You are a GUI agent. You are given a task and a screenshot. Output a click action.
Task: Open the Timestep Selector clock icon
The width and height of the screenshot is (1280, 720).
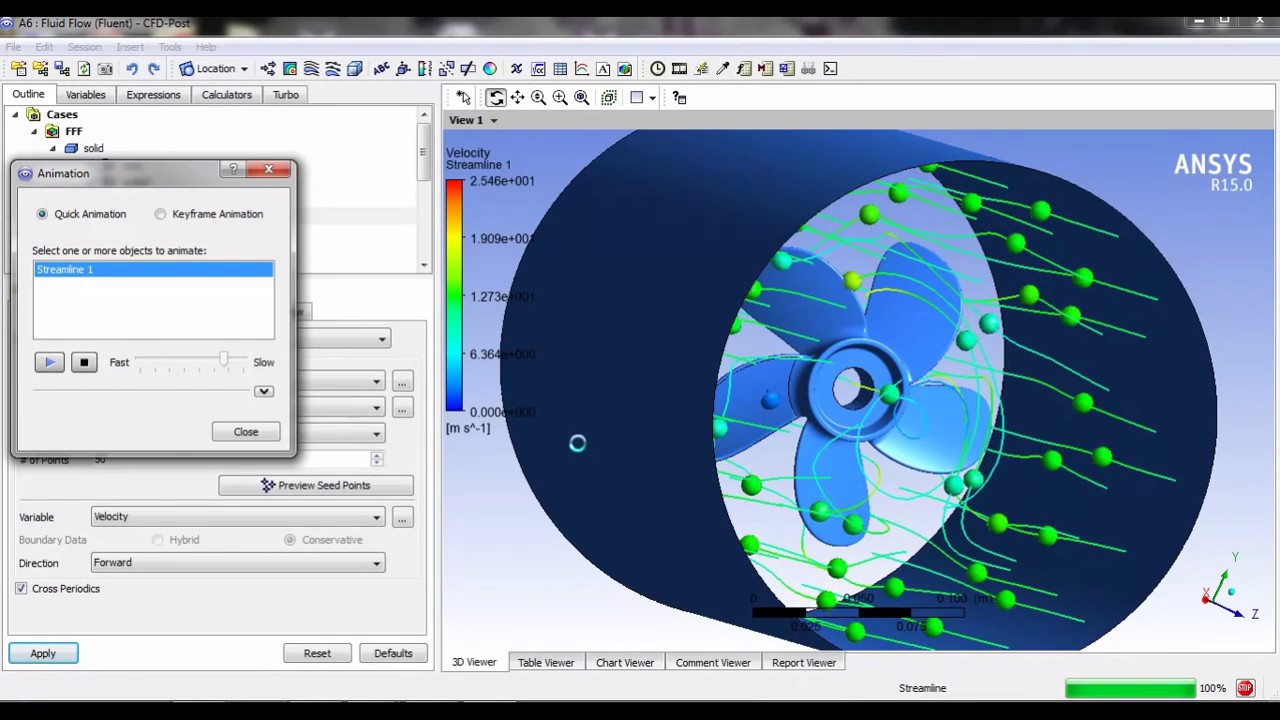[x=657, y=69]
